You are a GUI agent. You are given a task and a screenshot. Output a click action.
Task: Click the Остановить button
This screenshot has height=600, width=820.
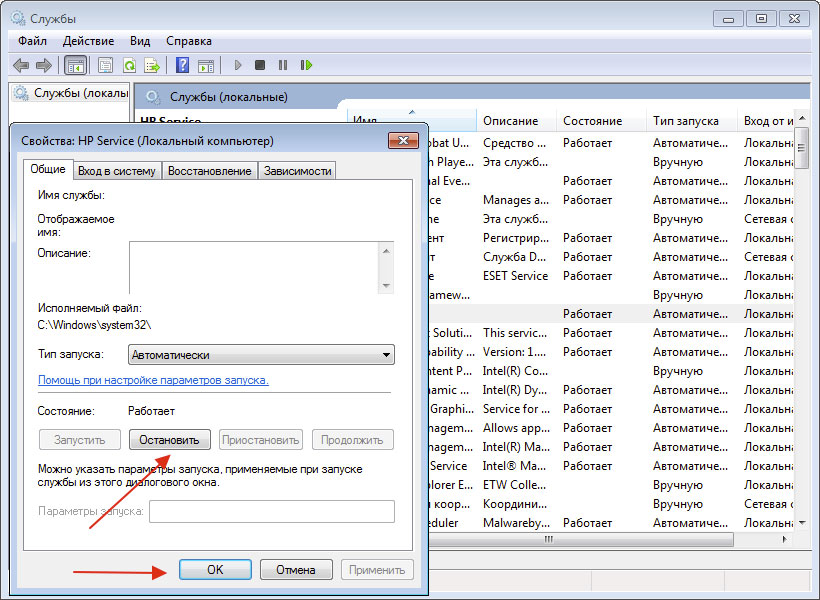169,440
